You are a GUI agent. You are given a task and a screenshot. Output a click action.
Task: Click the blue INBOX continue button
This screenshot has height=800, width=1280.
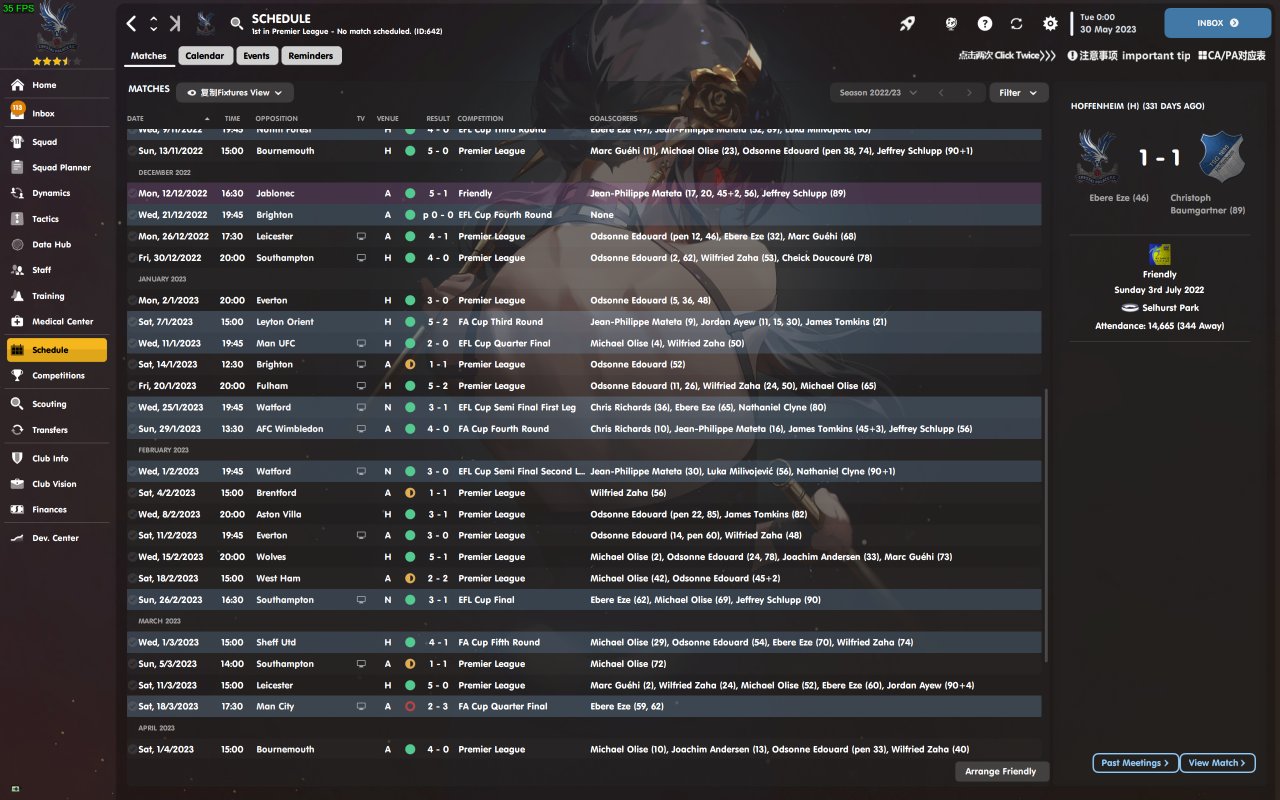(x=1218, y=23)
